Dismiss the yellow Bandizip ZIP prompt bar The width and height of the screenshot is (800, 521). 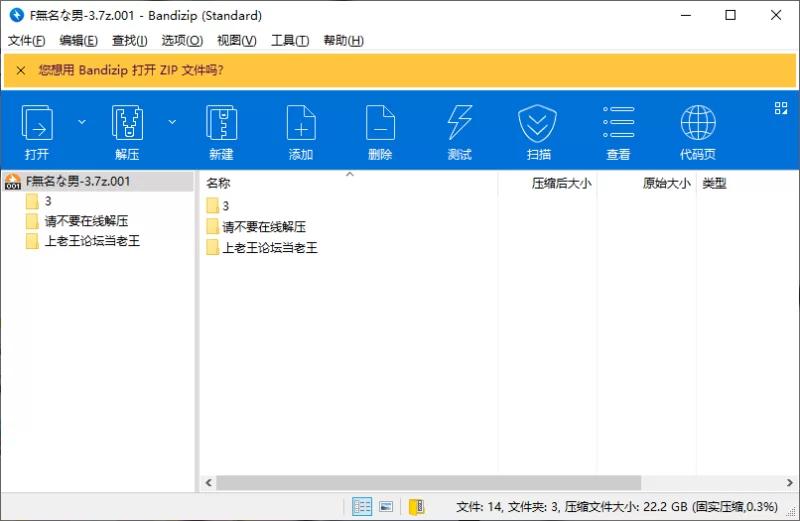click(x=20, y=70)
